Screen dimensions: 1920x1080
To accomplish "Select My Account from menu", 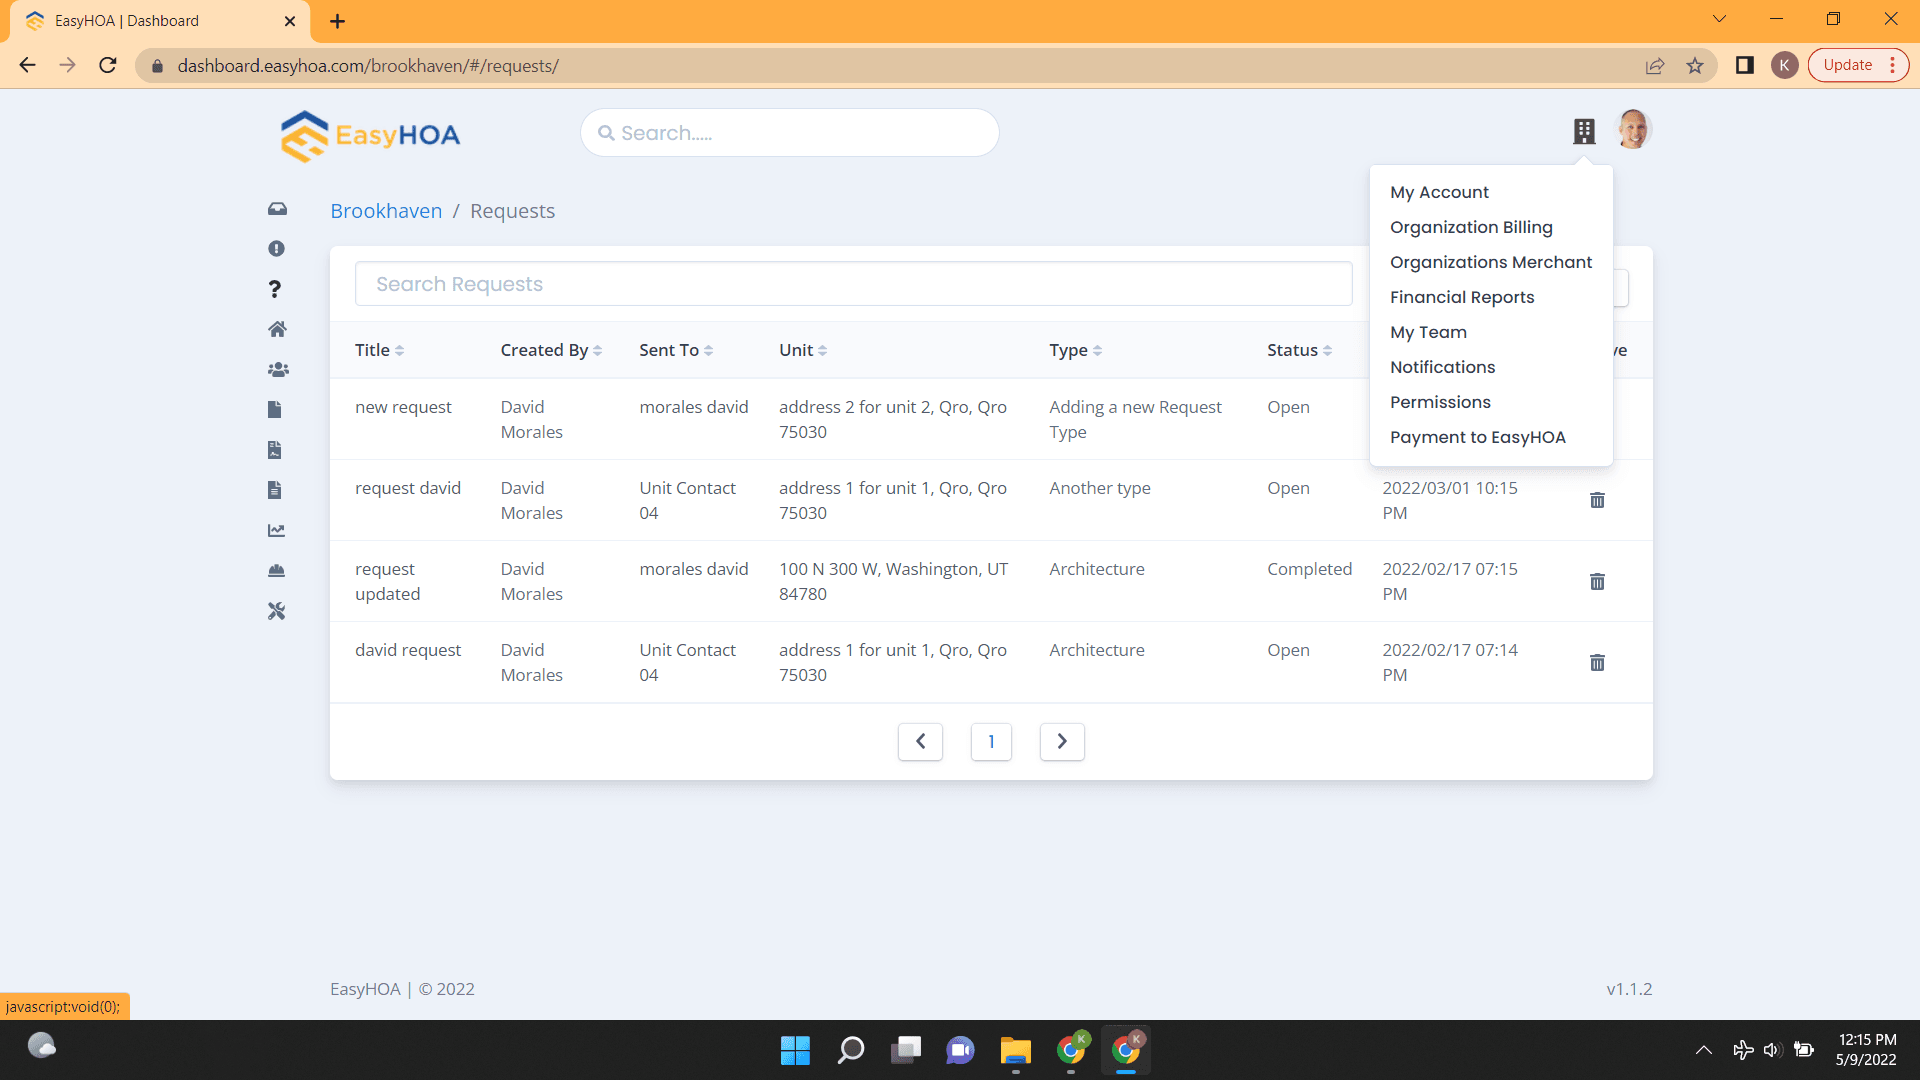I will 1439,192.
